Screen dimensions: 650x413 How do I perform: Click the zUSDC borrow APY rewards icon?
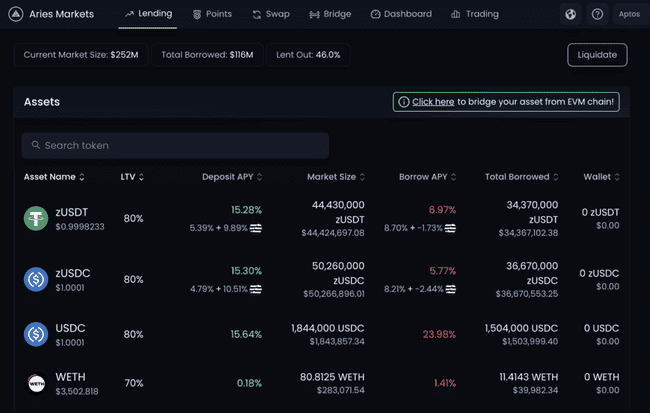click(x=451, y=289)
